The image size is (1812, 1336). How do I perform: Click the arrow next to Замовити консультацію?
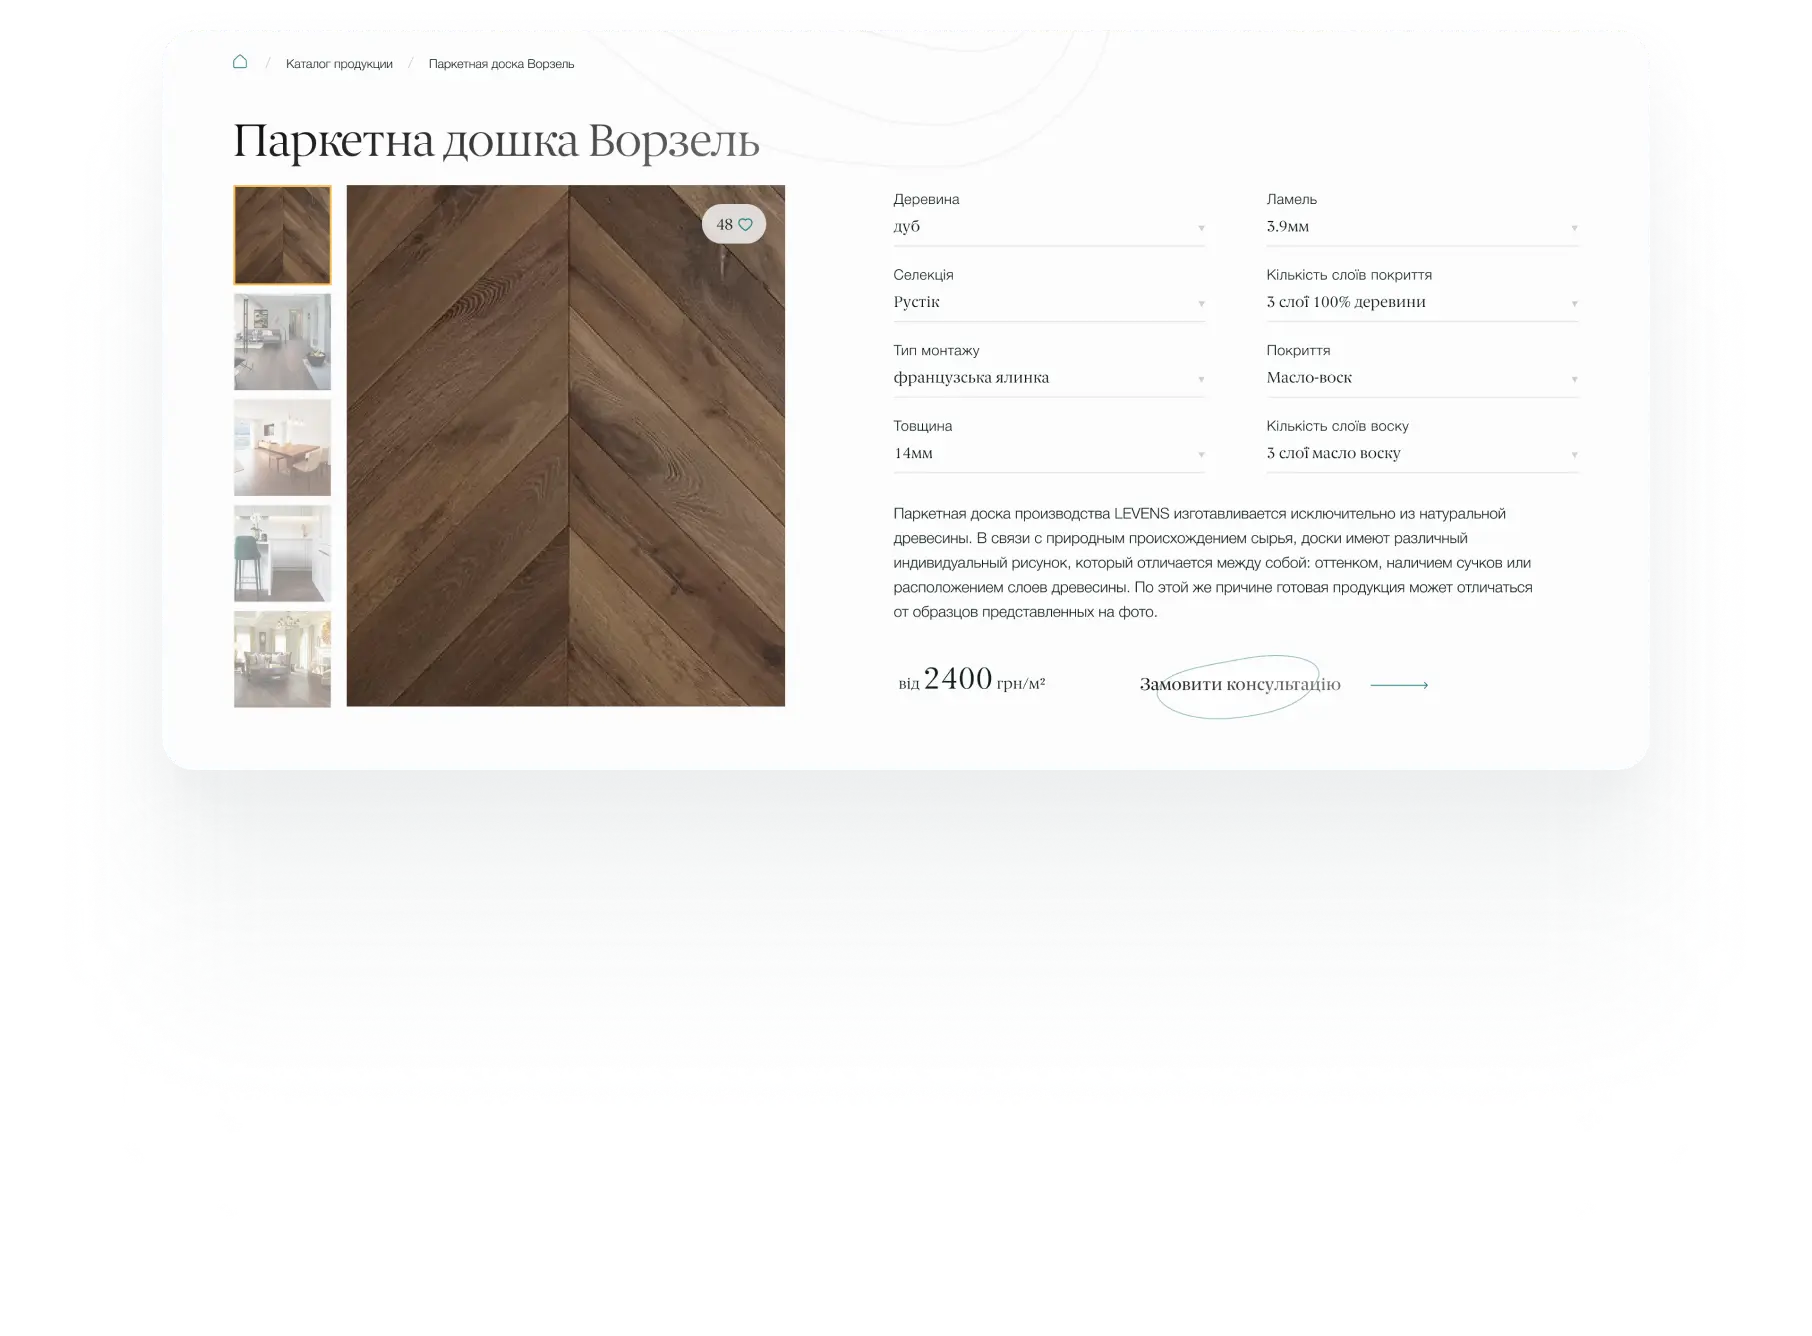pyautogui.click(x=1399, y=685)
